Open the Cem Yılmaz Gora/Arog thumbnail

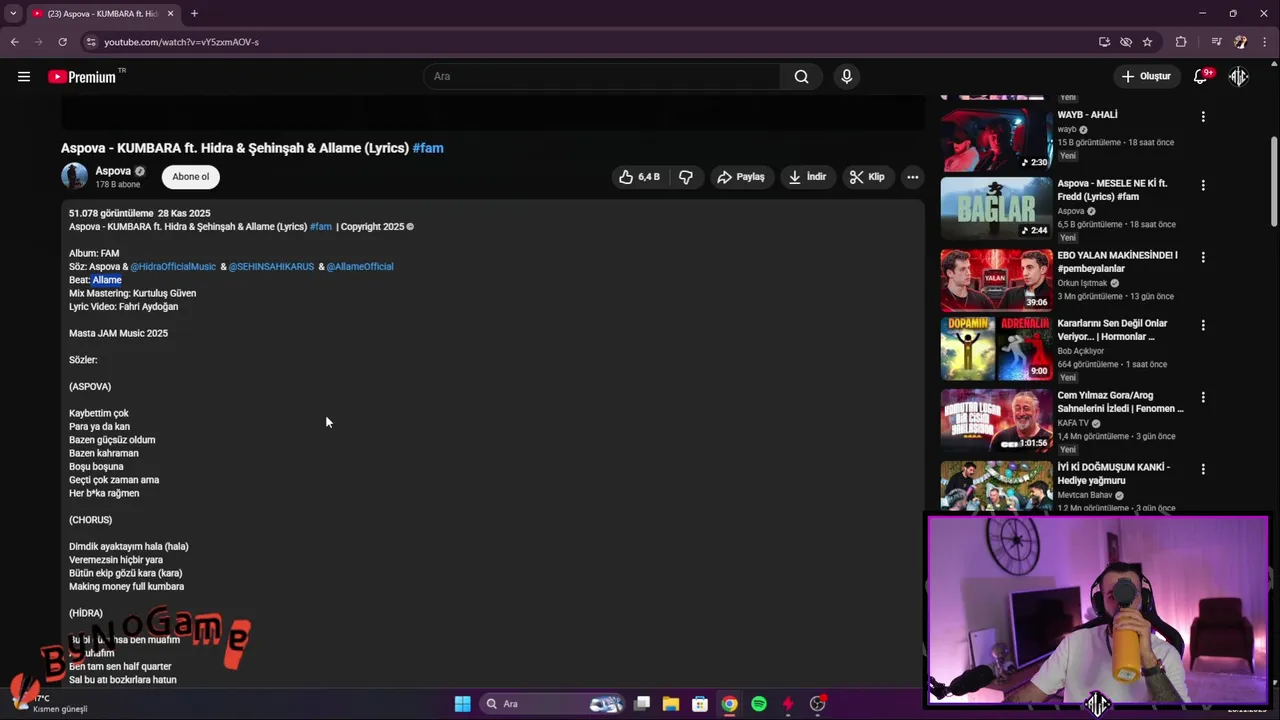(996, 420)
